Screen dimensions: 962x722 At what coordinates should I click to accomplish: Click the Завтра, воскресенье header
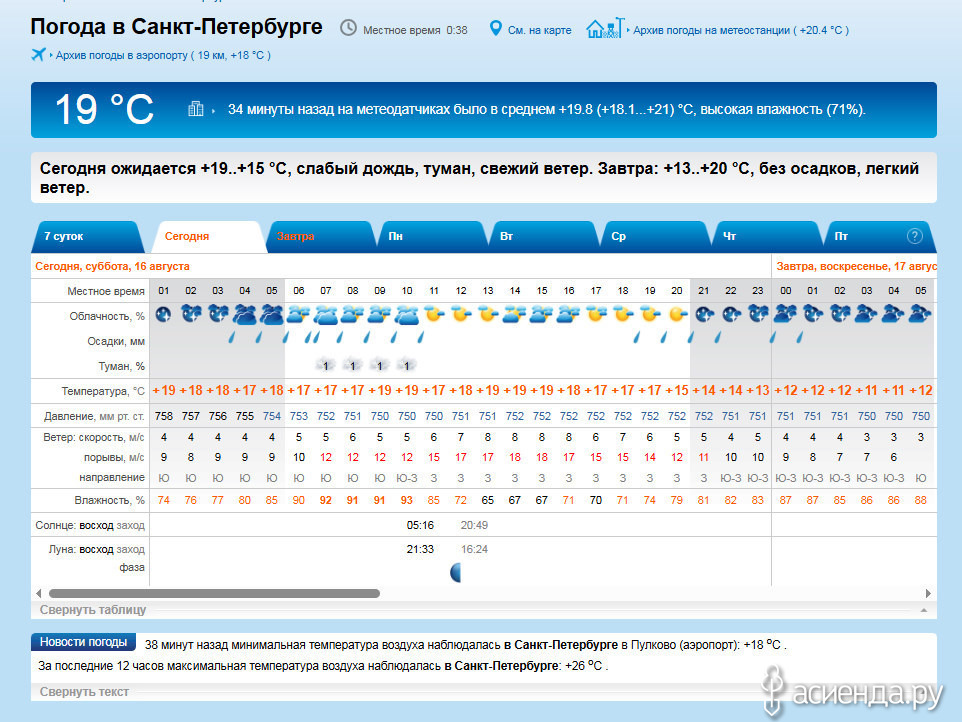pos(856,266)
